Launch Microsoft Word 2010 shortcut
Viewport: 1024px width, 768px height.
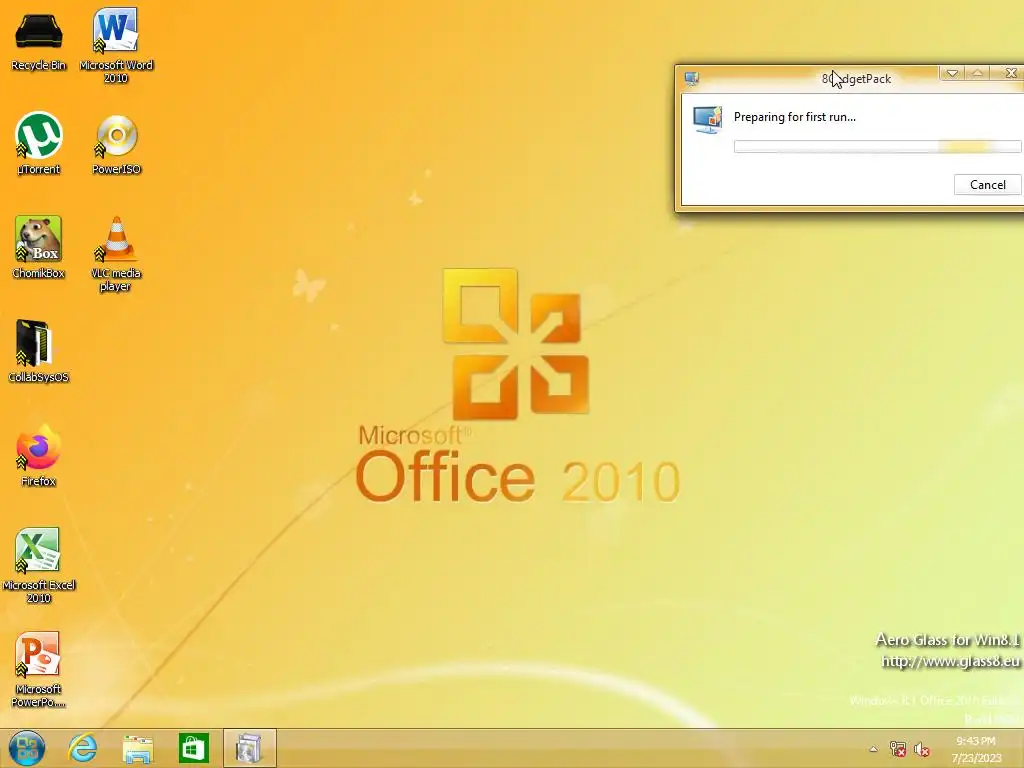(116, 44)
